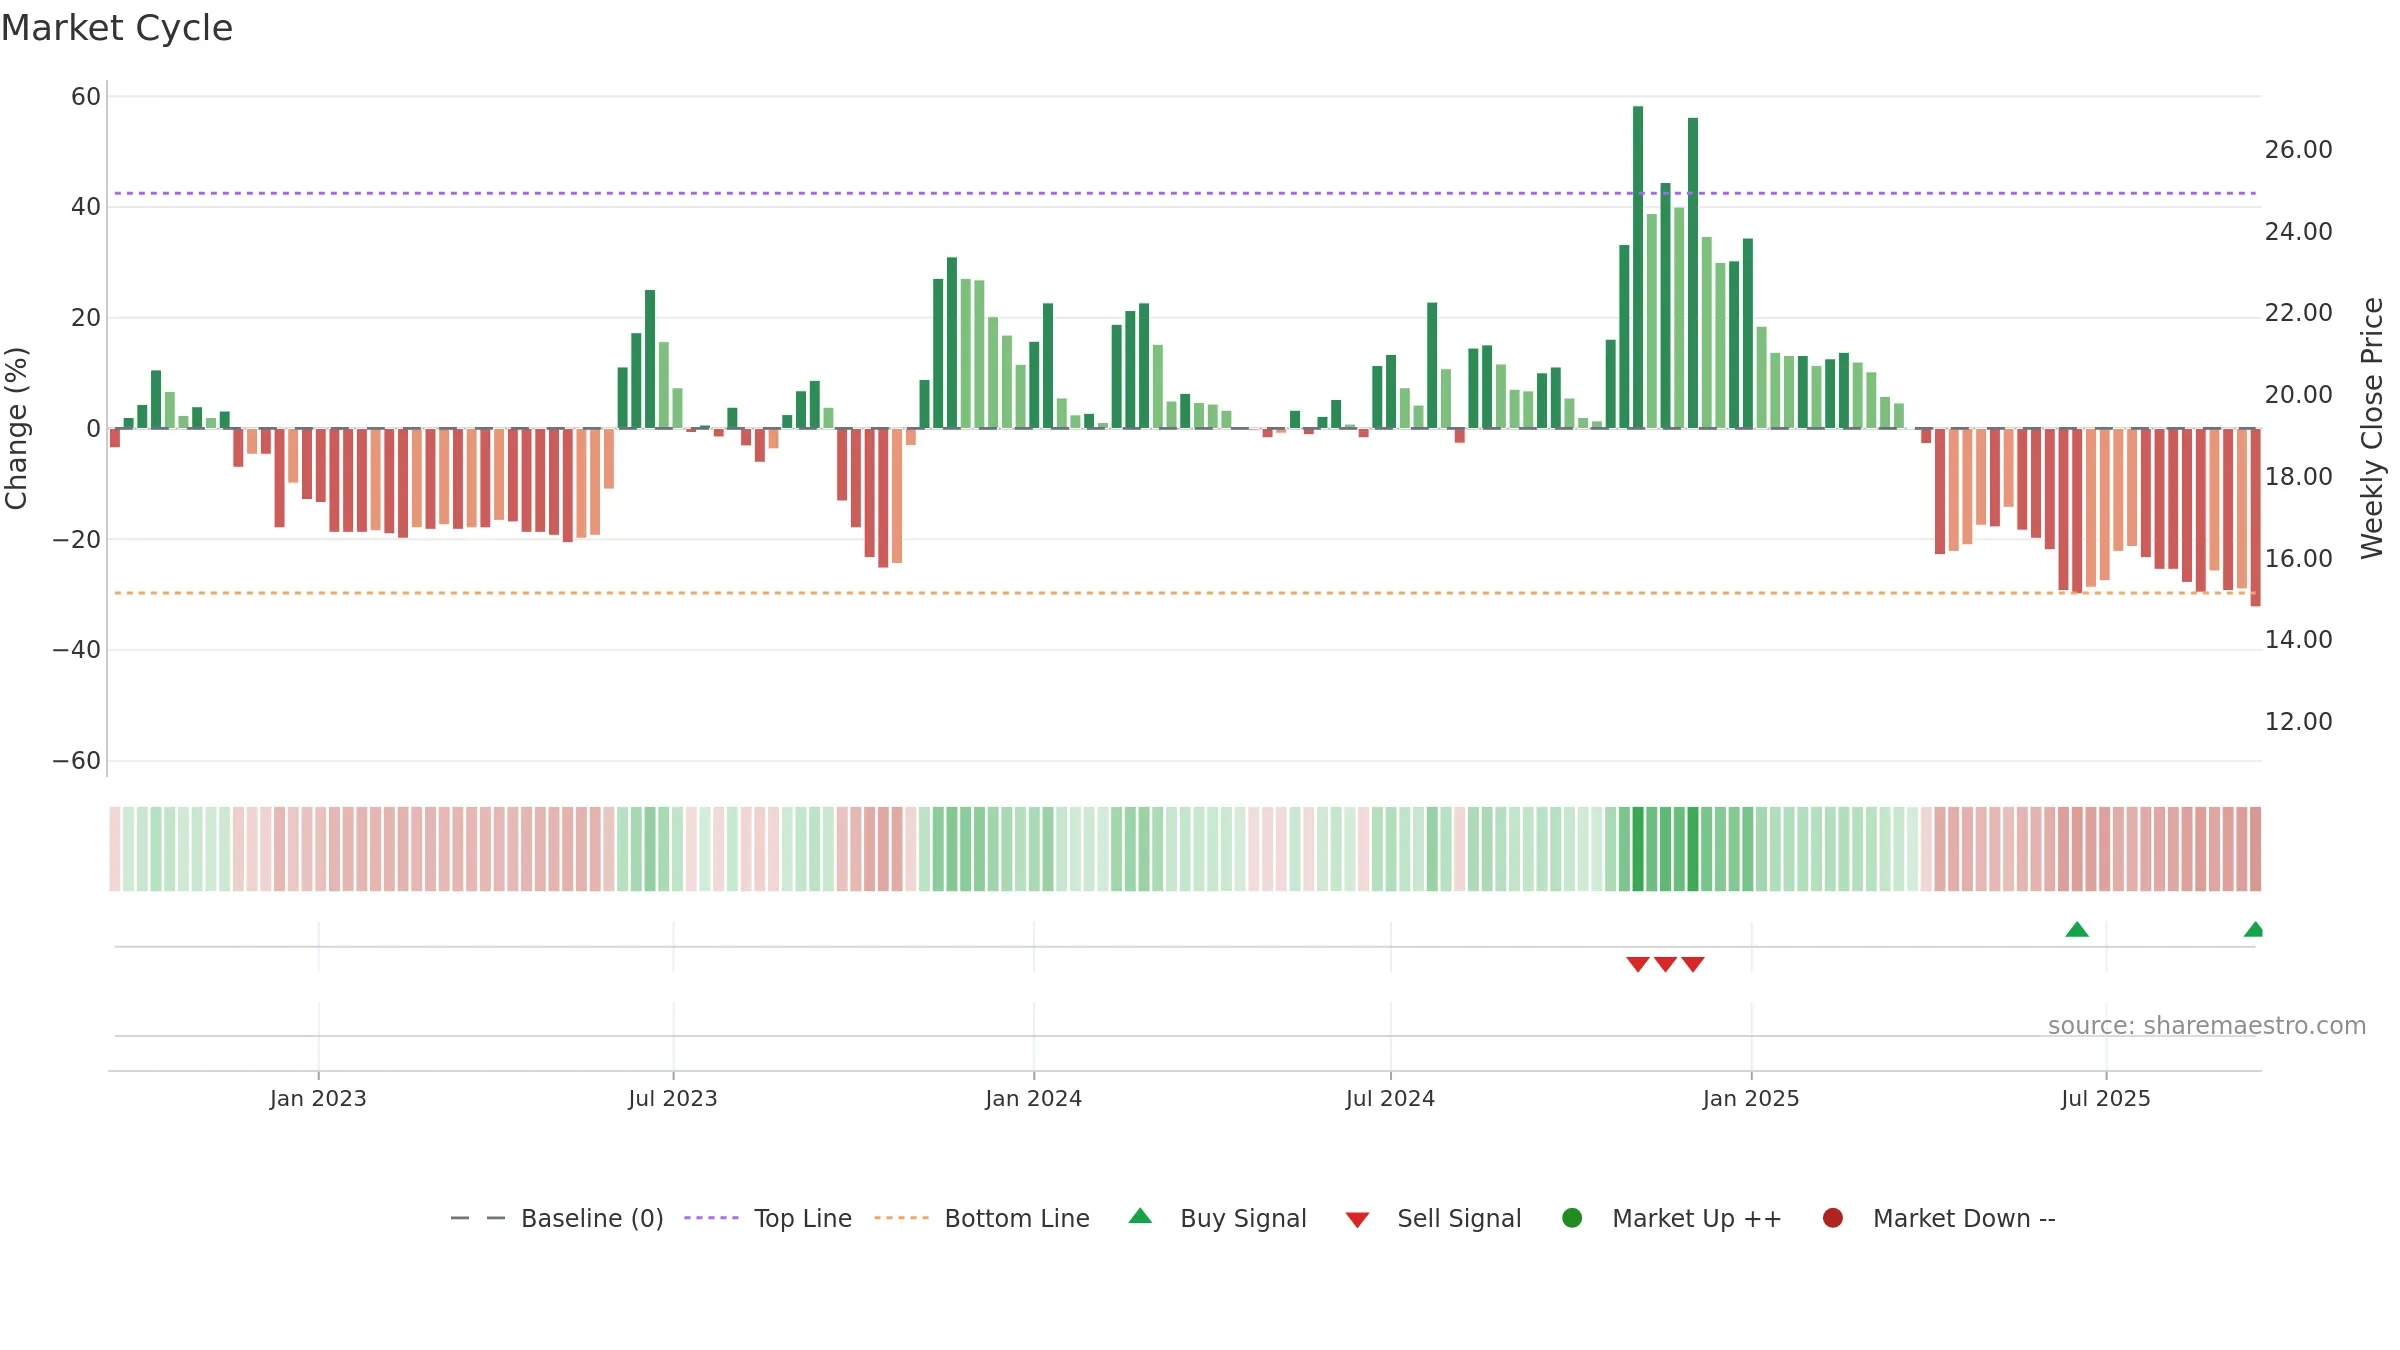The width and height of the screenshot is (2400, 1350).
Task: Toggle the Market Up ++ legend item
Action: coord(1671,1218)
